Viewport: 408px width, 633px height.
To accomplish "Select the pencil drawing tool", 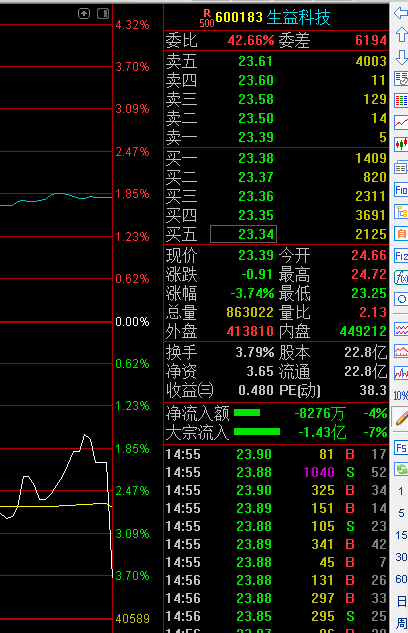I will pos(401,418).
